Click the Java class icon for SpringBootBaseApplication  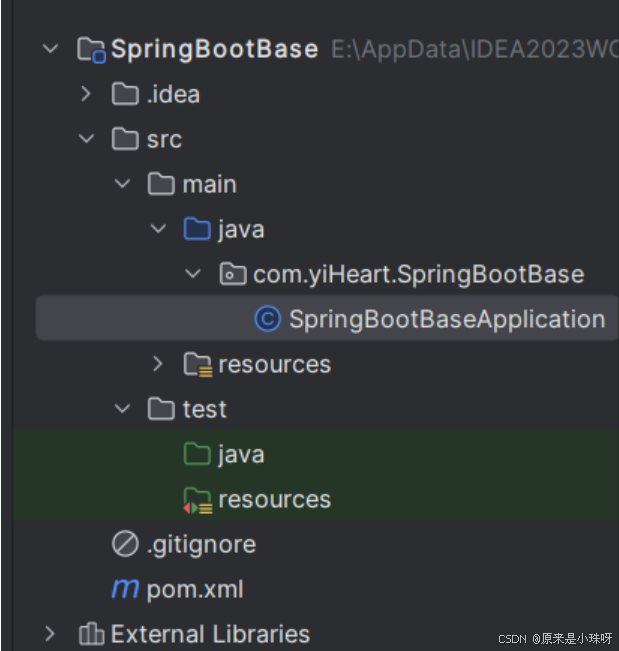pyautogui.click(x=267, y=319)
